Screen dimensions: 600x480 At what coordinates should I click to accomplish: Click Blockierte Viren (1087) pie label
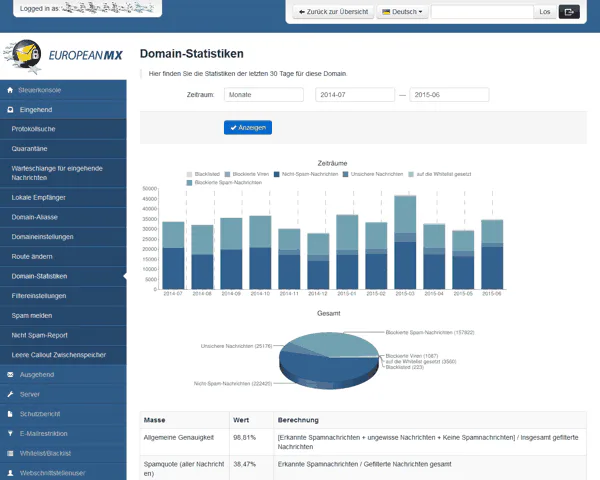point(412,356)
